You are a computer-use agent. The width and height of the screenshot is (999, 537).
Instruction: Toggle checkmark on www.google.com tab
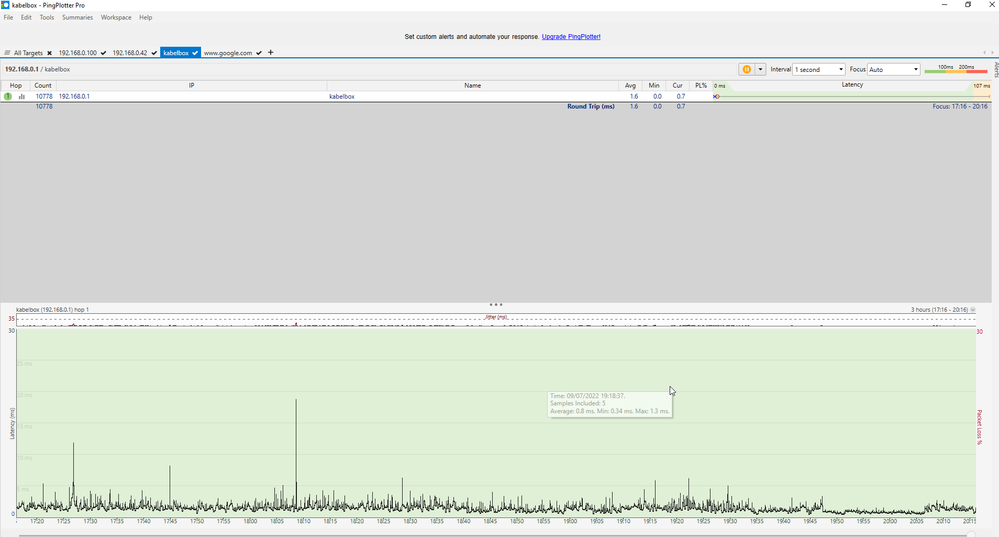259,53
